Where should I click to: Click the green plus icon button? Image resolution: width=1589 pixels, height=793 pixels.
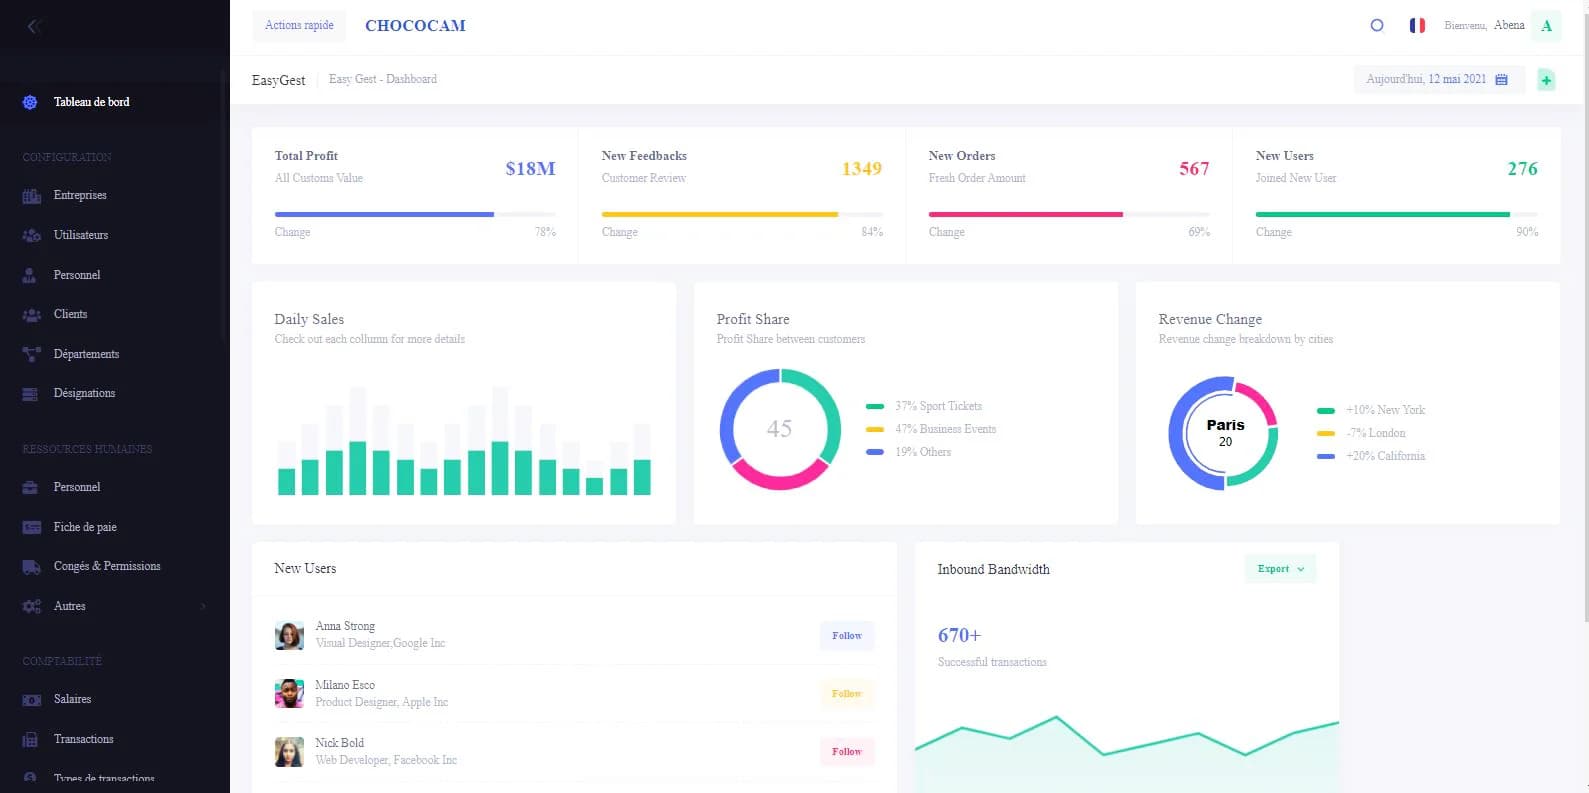(x=1546, y=80)
